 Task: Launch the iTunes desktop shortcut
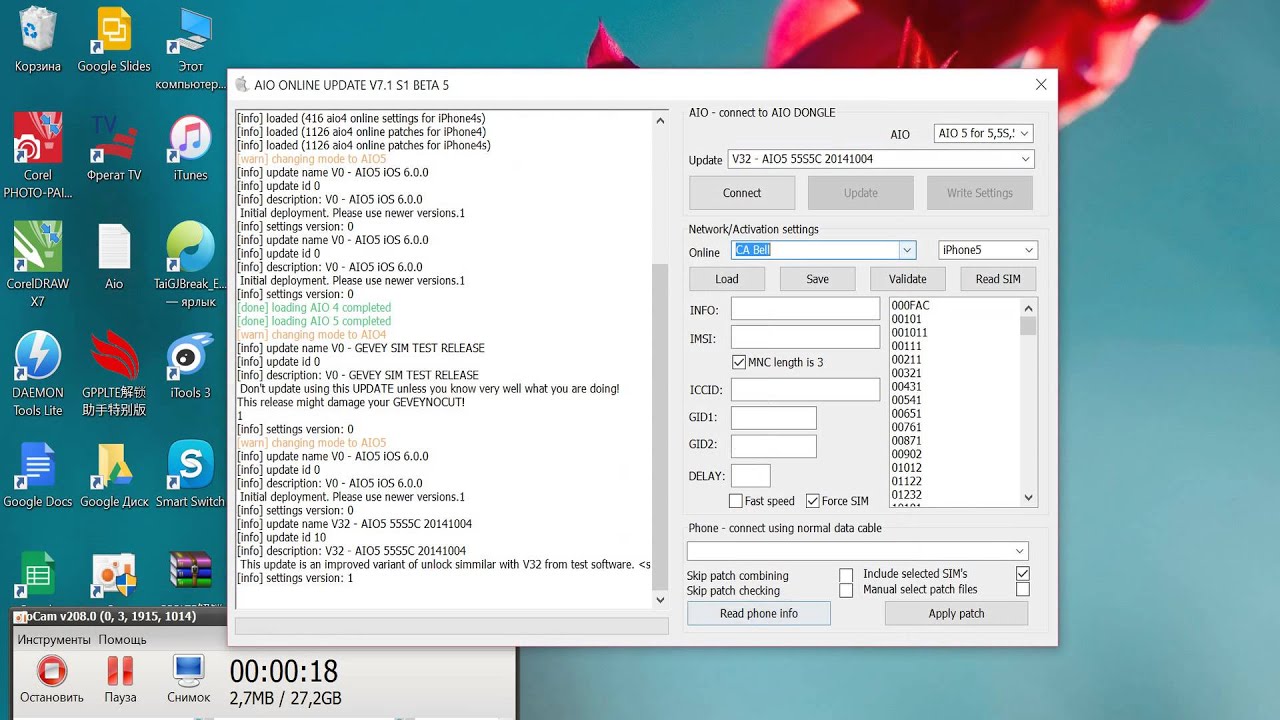coord(190,148)
